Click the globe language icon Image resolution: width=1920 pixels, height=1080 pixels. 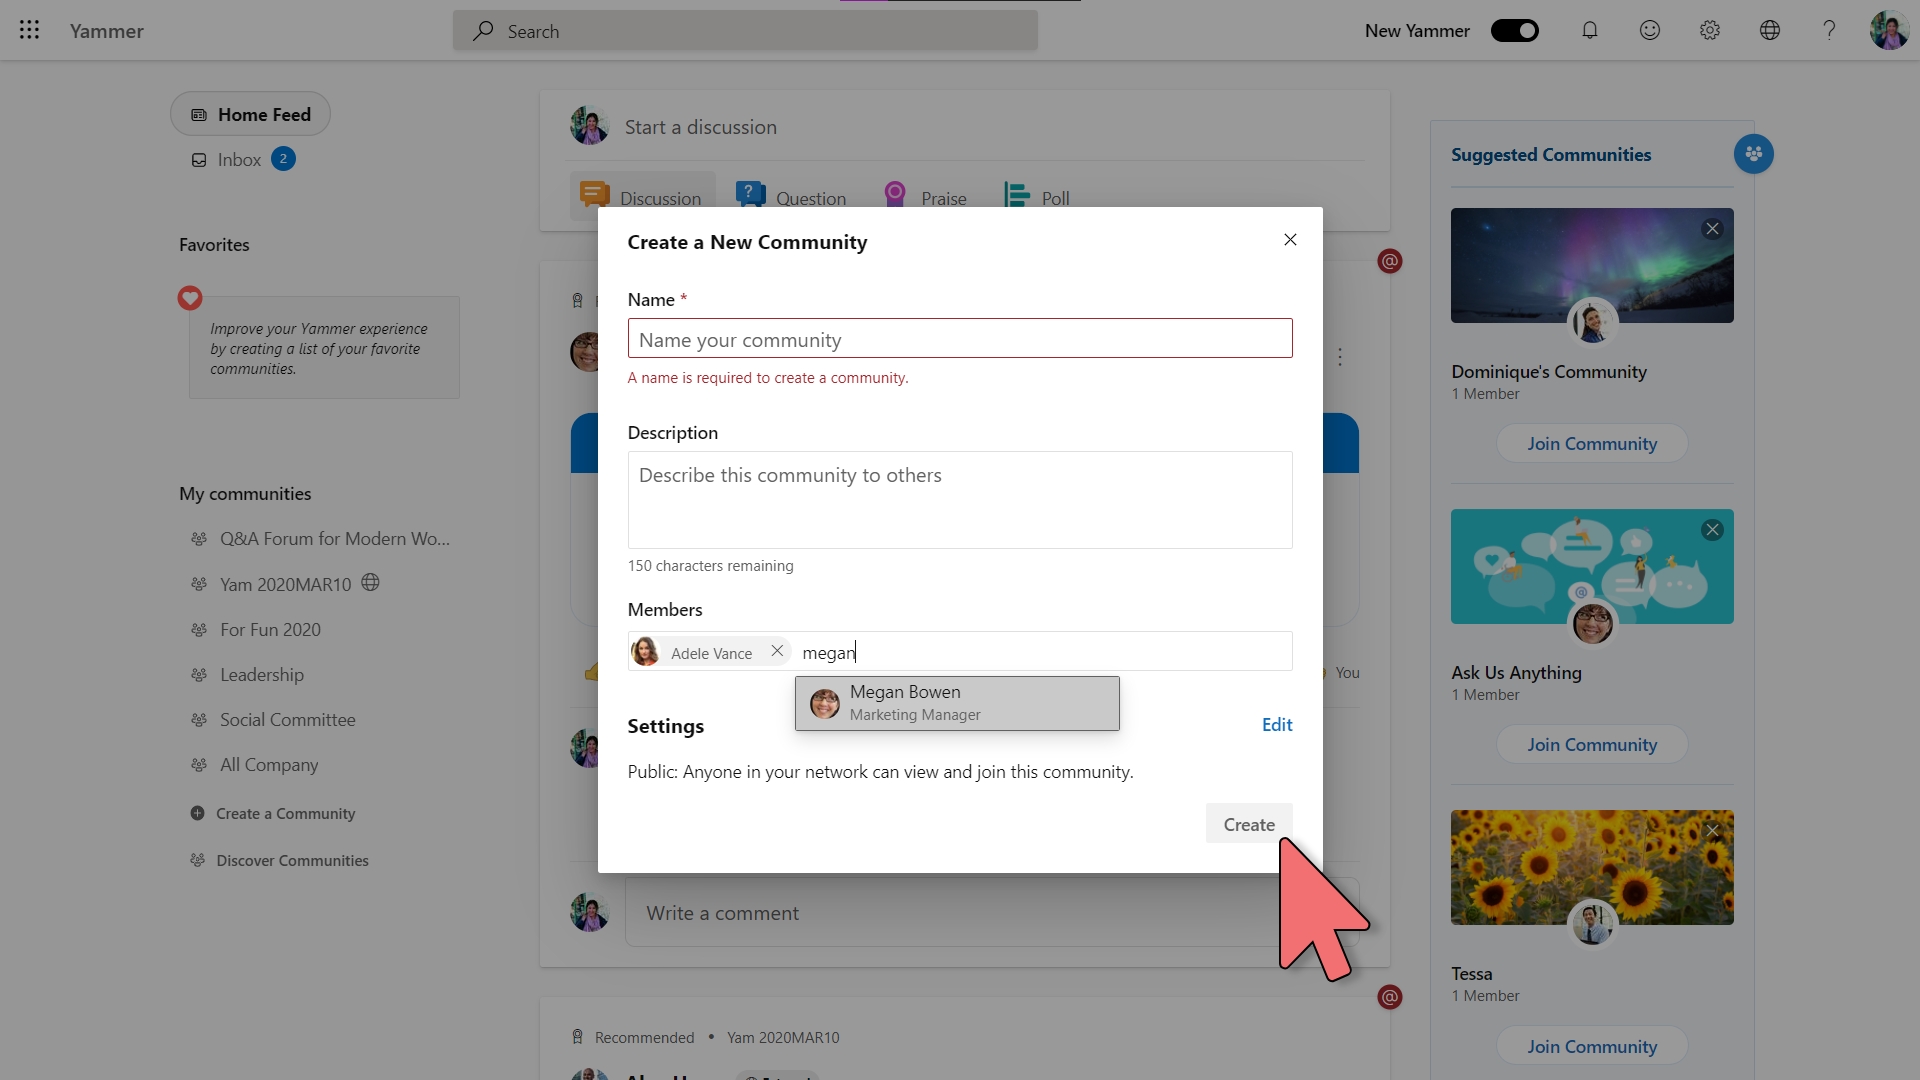tap(1769, 30)
